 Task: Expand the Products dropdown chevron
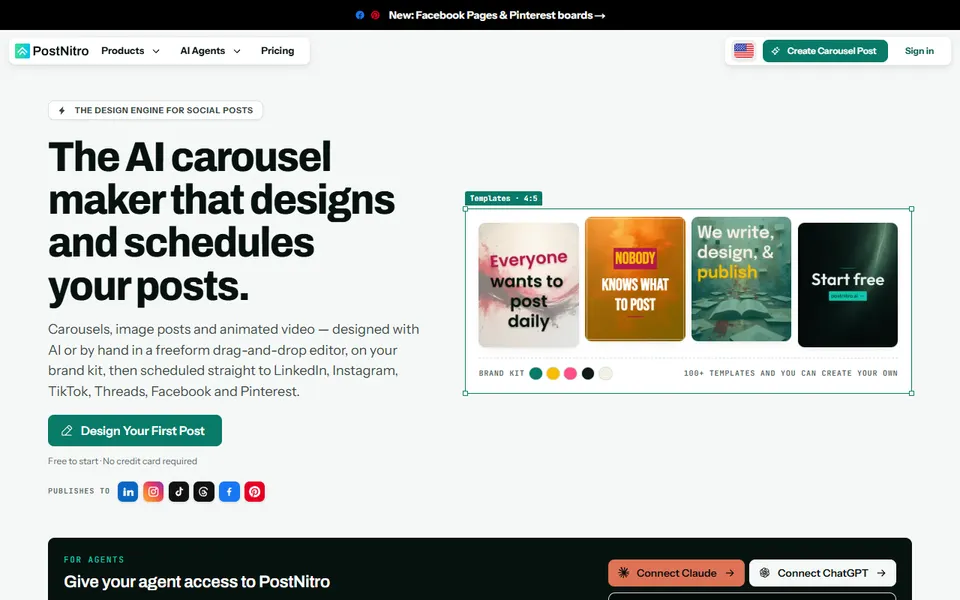(156, 51)
